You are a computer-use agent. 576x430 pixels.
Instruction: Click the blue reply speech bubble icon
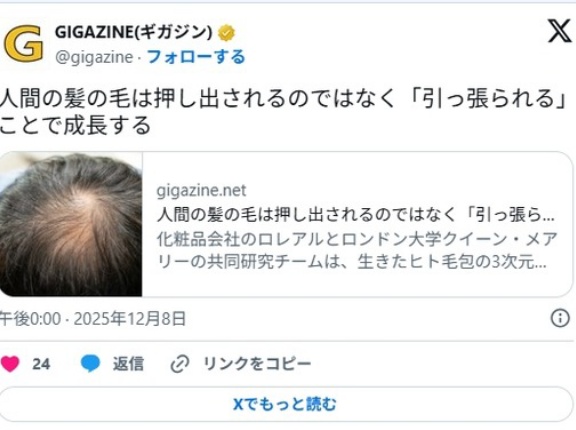pyautogui.click(x=90, y=364)
